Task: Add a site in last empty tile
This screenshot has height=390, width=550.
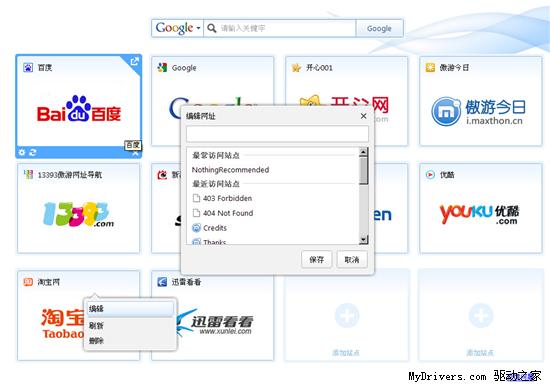Action: pyautogui.click(x=481, y=315)
